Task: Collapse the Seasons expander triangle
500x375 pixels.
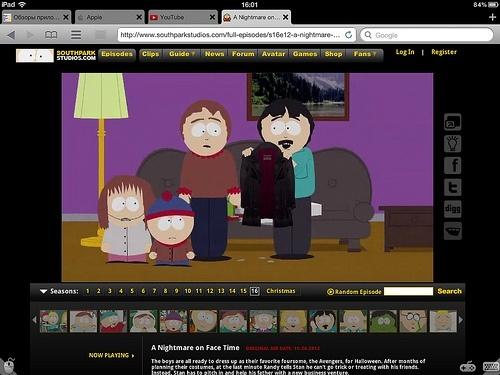Action: [43, 291]
